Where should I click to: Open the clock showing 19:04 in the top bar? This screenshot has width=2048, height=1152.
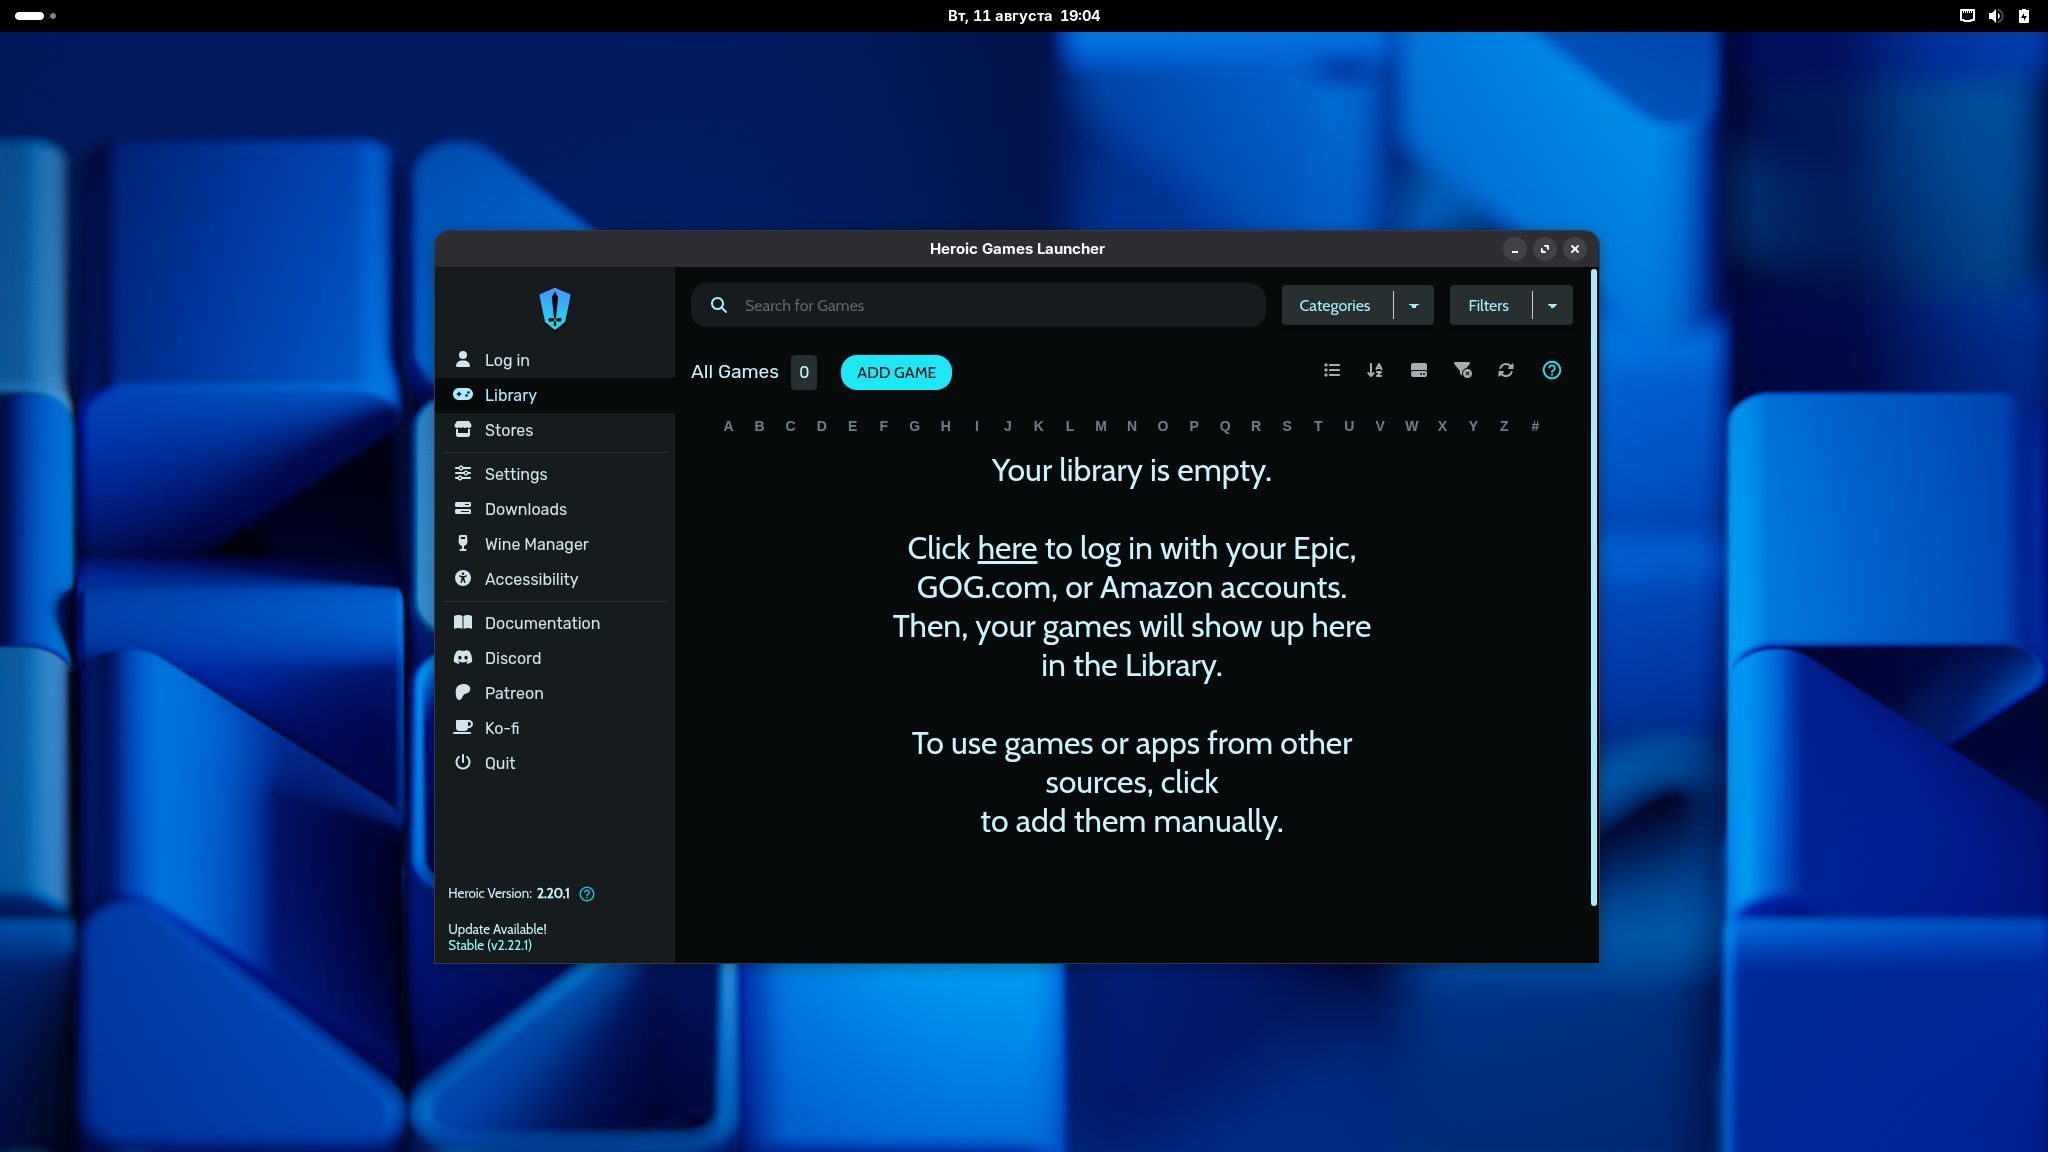1024,16
